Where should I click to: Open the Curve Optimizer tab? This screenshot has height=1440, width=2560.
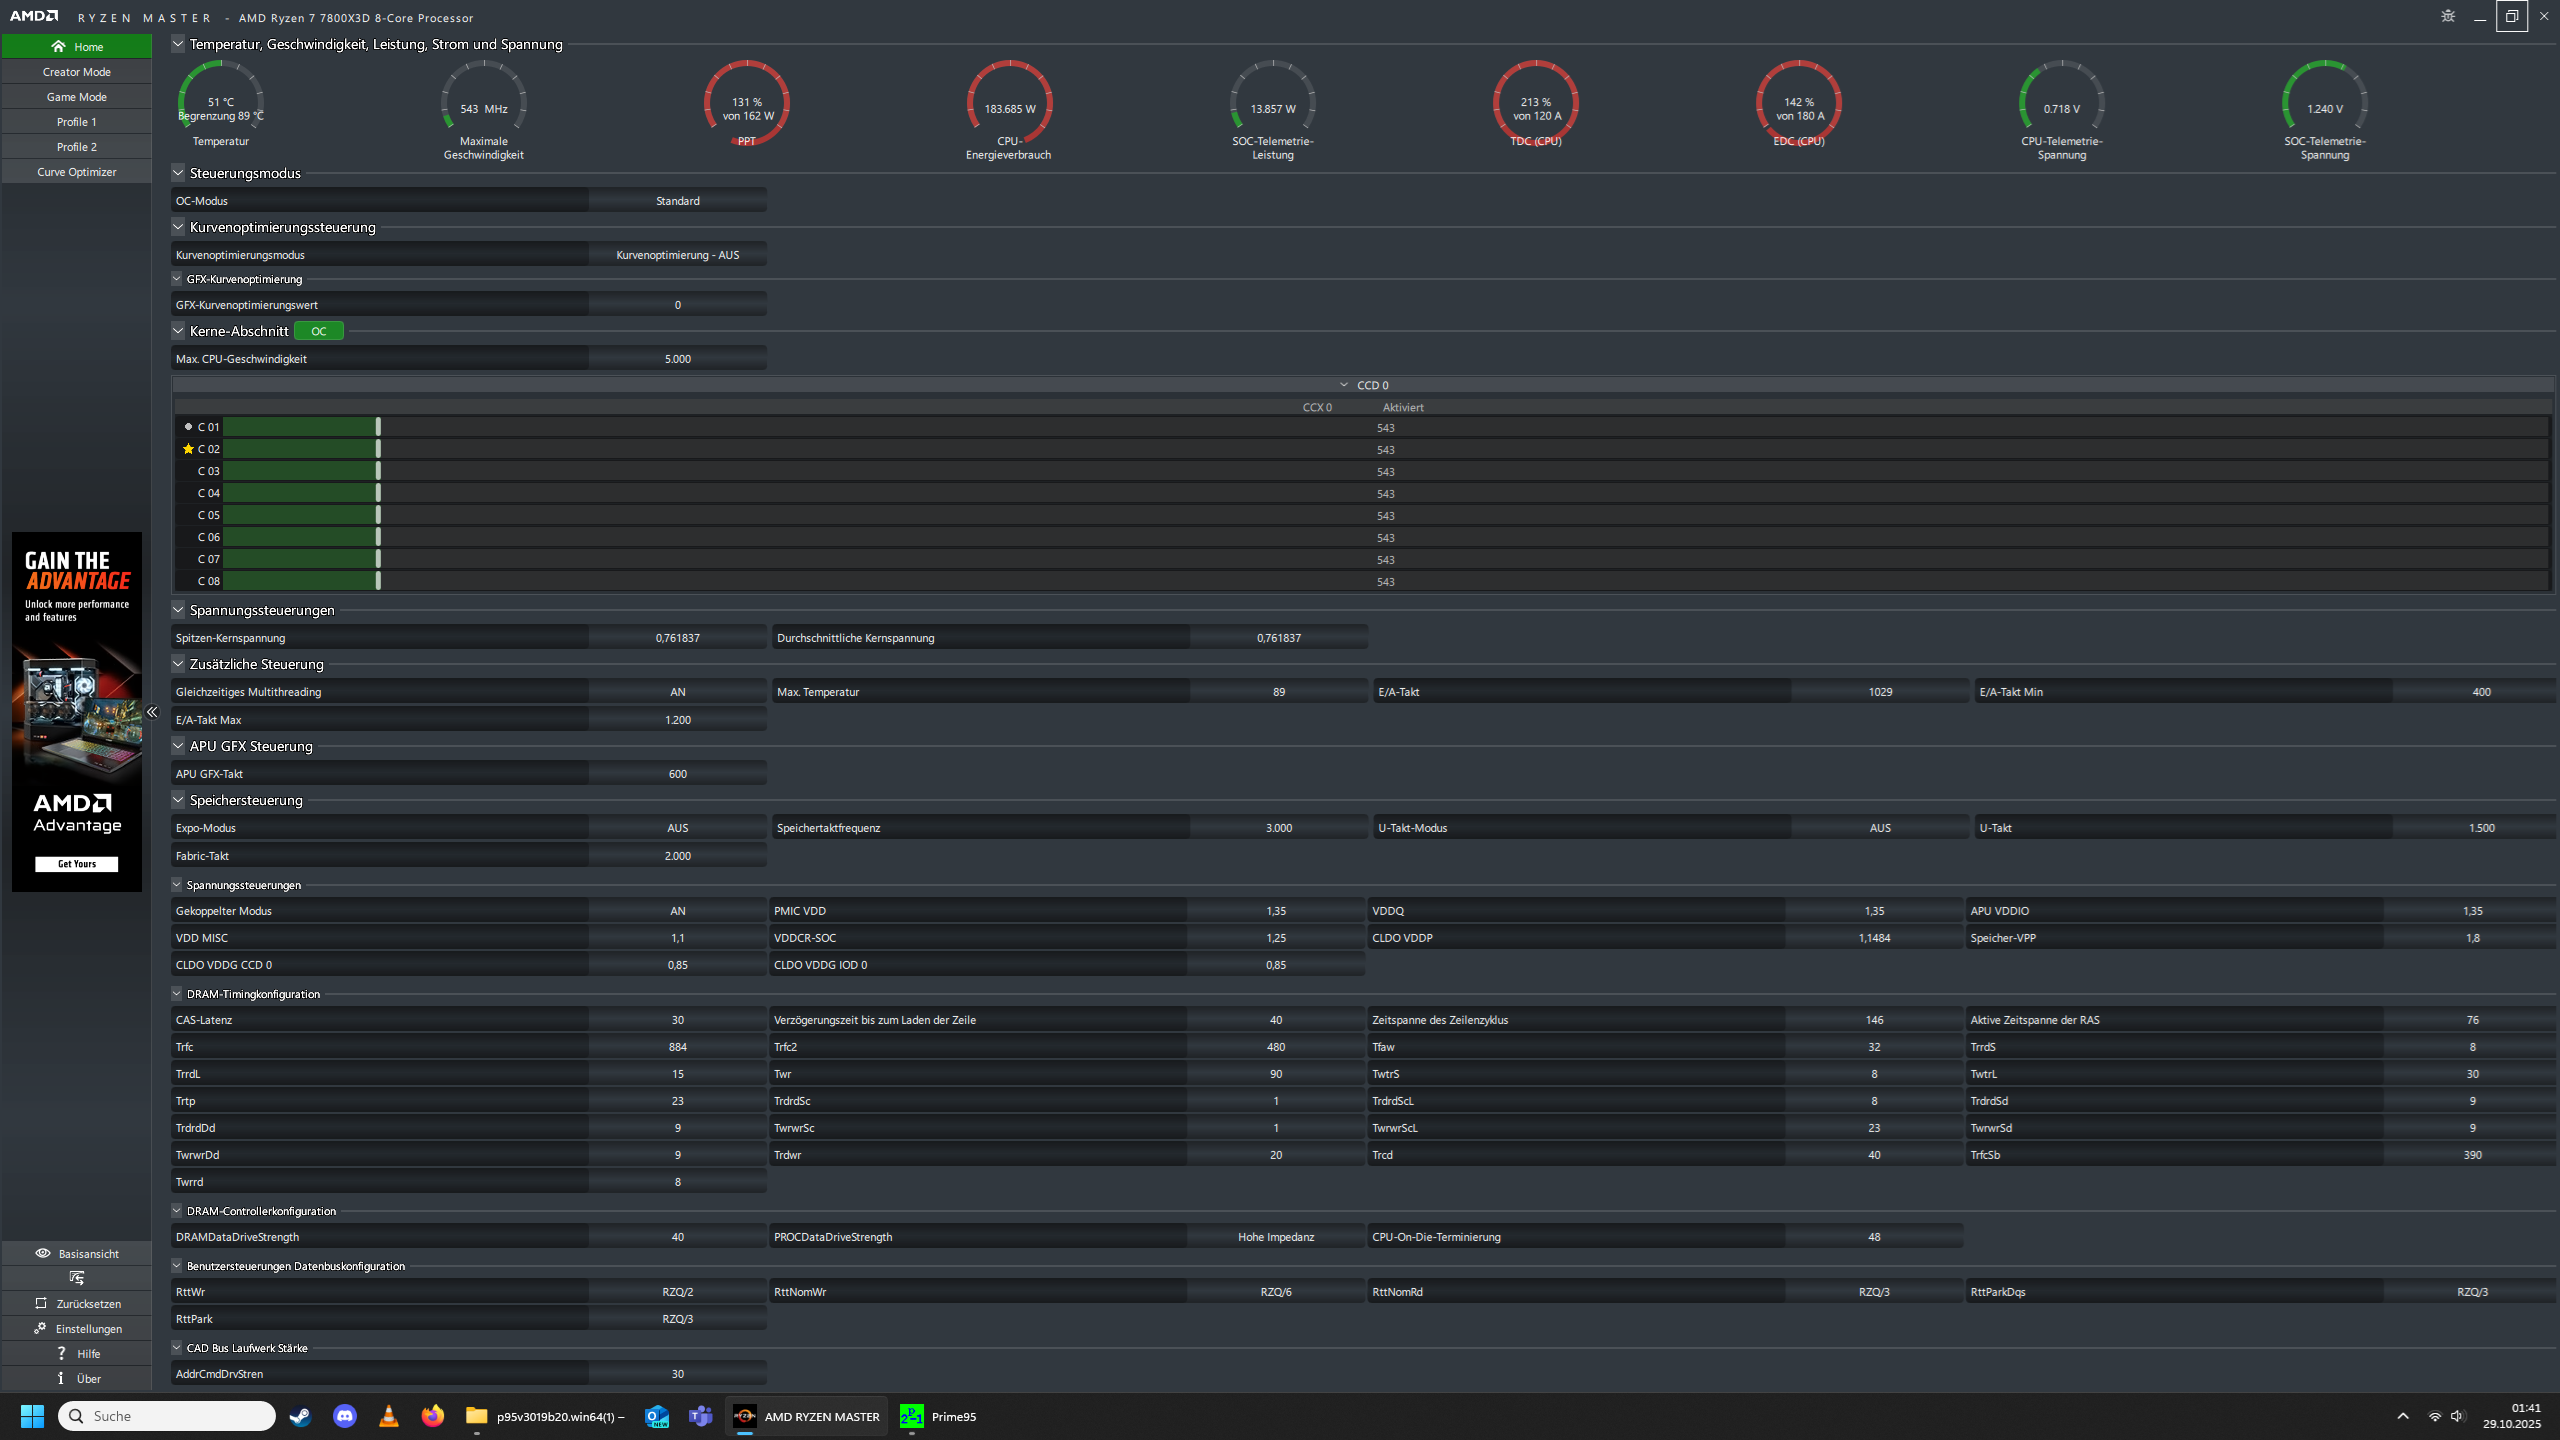coord(76,172)
